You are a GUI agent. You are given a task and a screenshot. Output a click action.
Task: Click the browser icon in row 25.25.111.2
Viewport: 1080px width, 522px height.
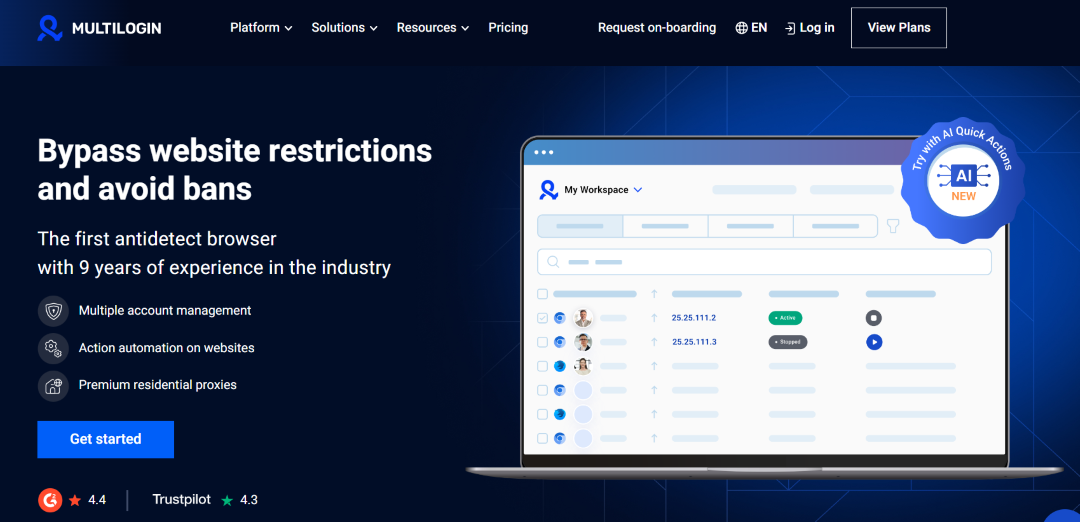pos(560,318)
